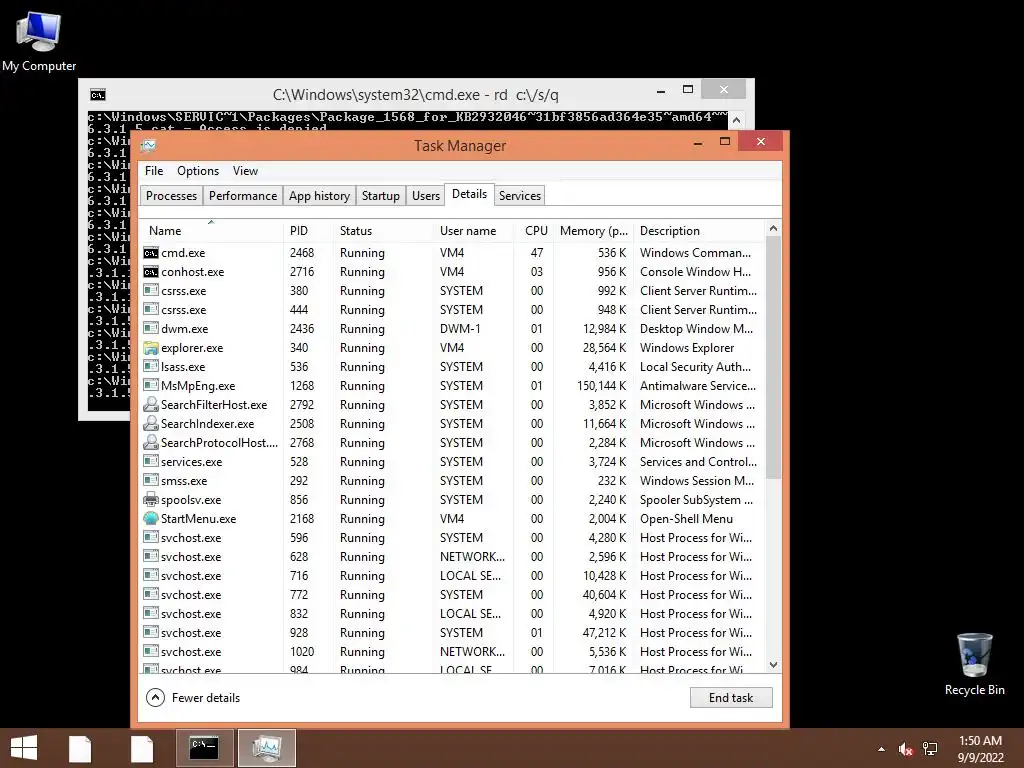The width and height of the screenshot is (1024, 768).
Task: Click the smss.exe process icon
Action: pyautogui.click(x=151, y=480)
